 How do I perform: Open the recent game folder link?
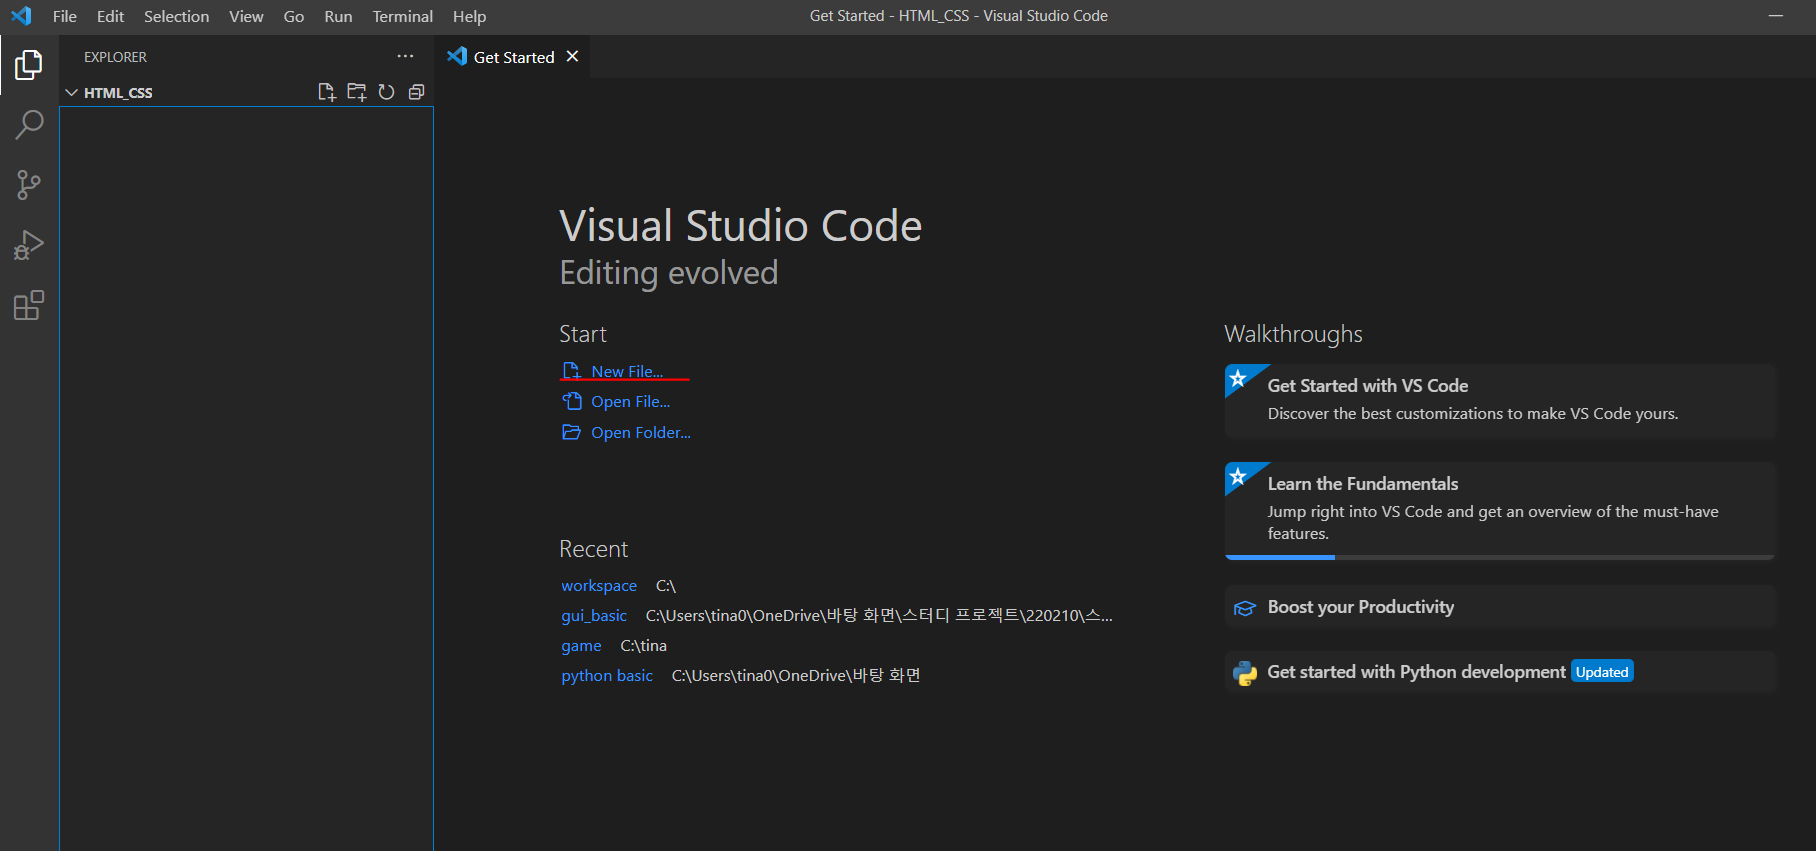tap(581, 645)
